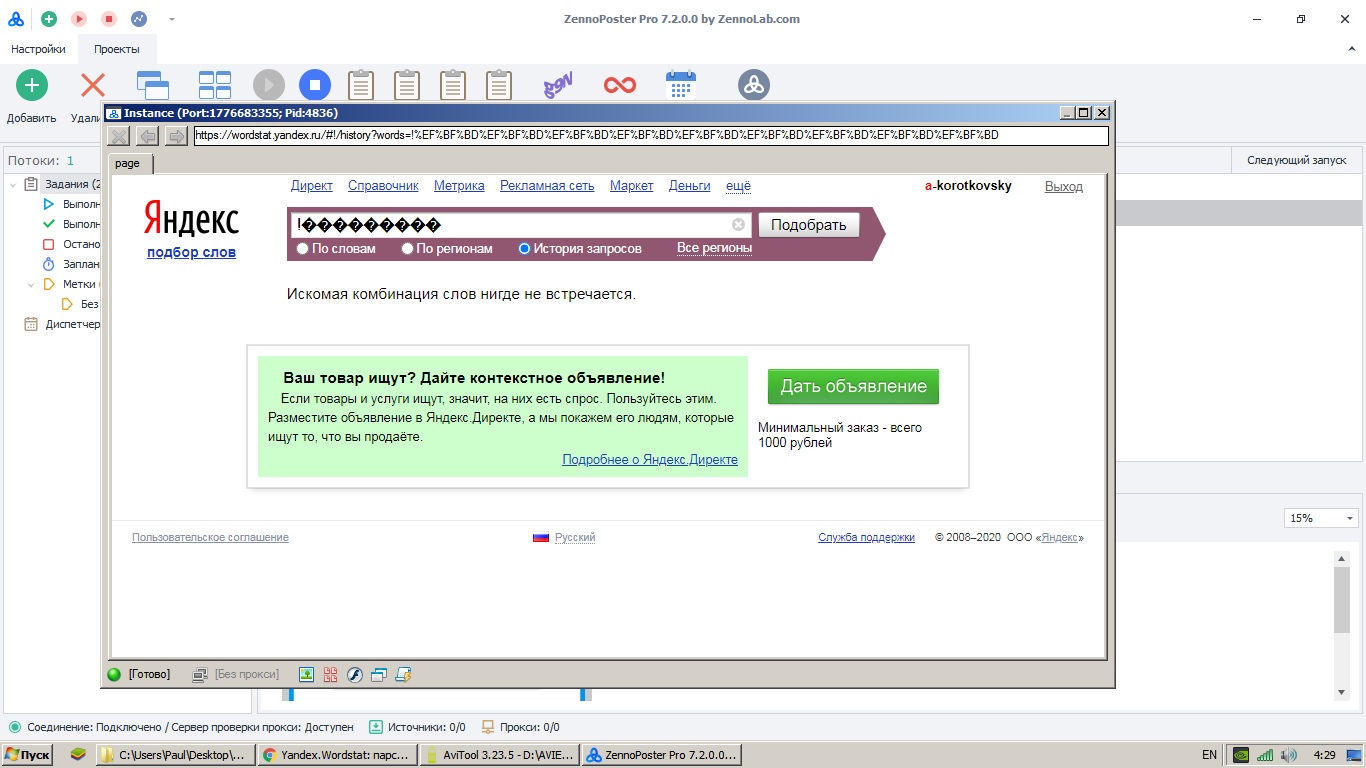Select the tree item with green checkmark icon
Screen dimensions: 1366x768
(70, 224)
